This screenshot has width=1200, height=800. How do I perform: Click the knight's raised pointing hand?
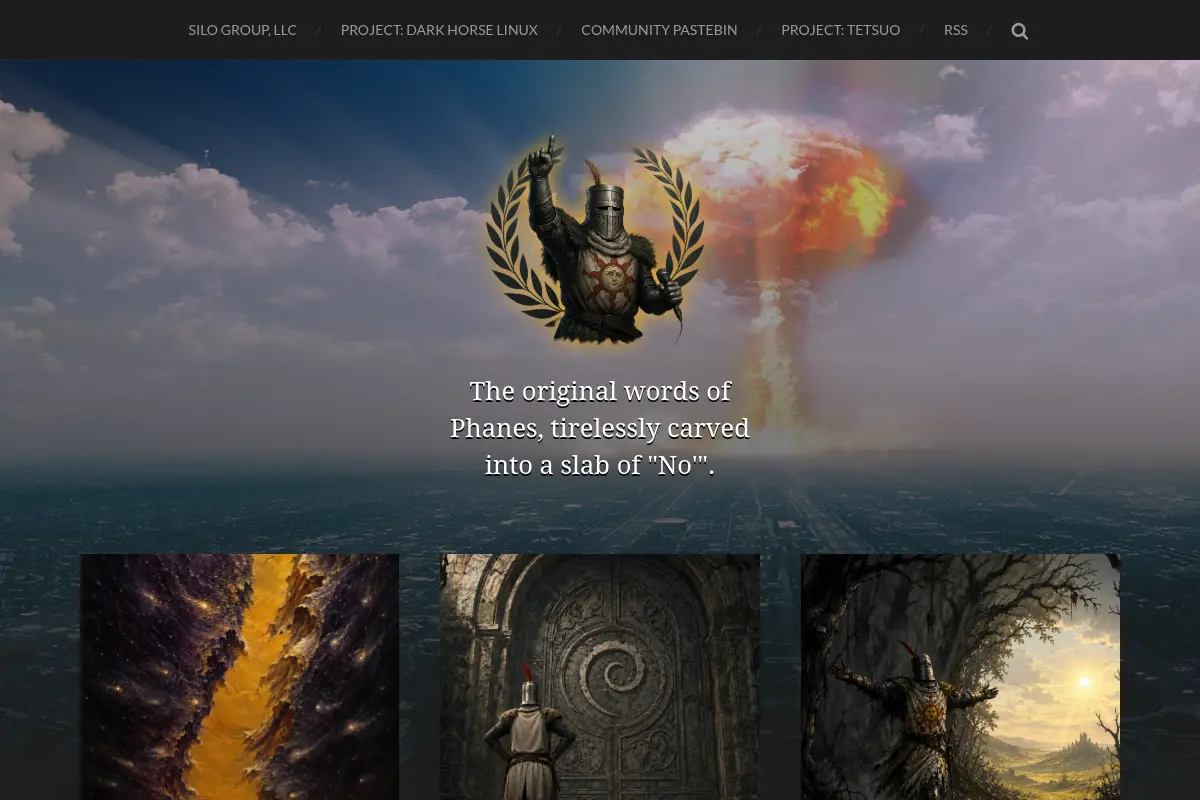tap(545, 157)
